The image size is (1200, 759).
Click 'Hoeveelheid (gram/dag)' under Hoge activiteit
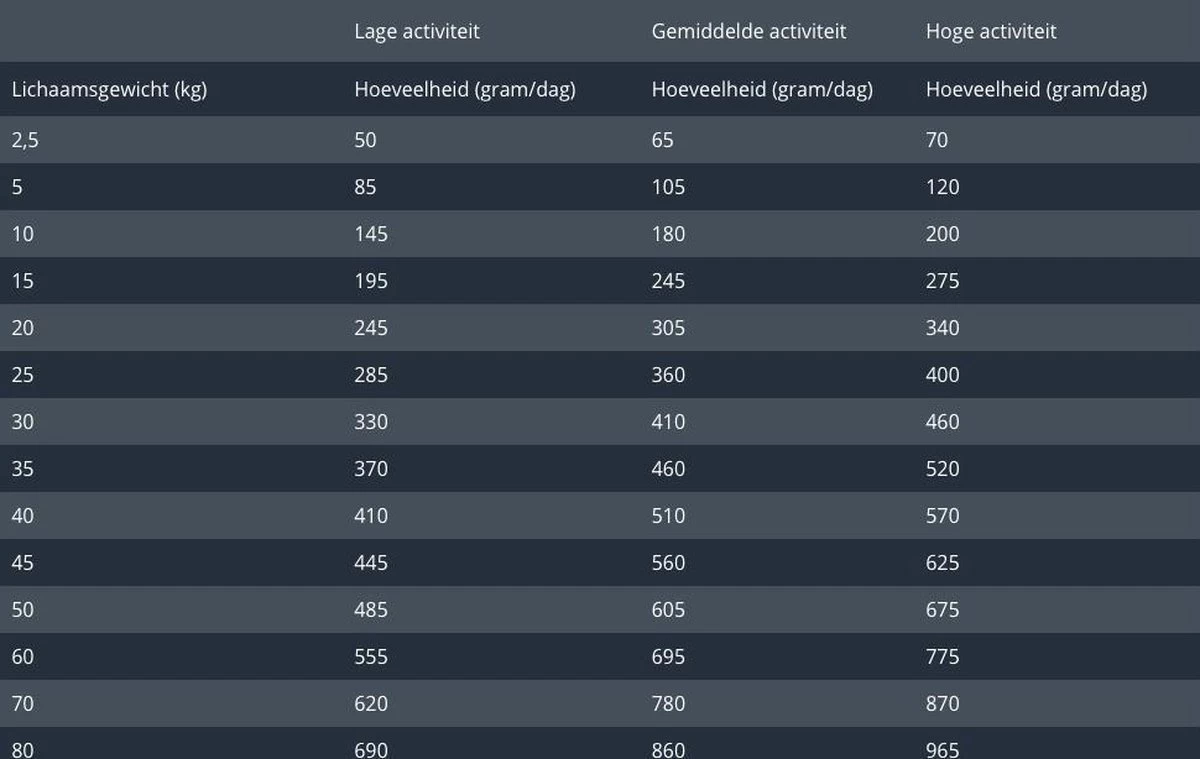tap(1036, 89)
